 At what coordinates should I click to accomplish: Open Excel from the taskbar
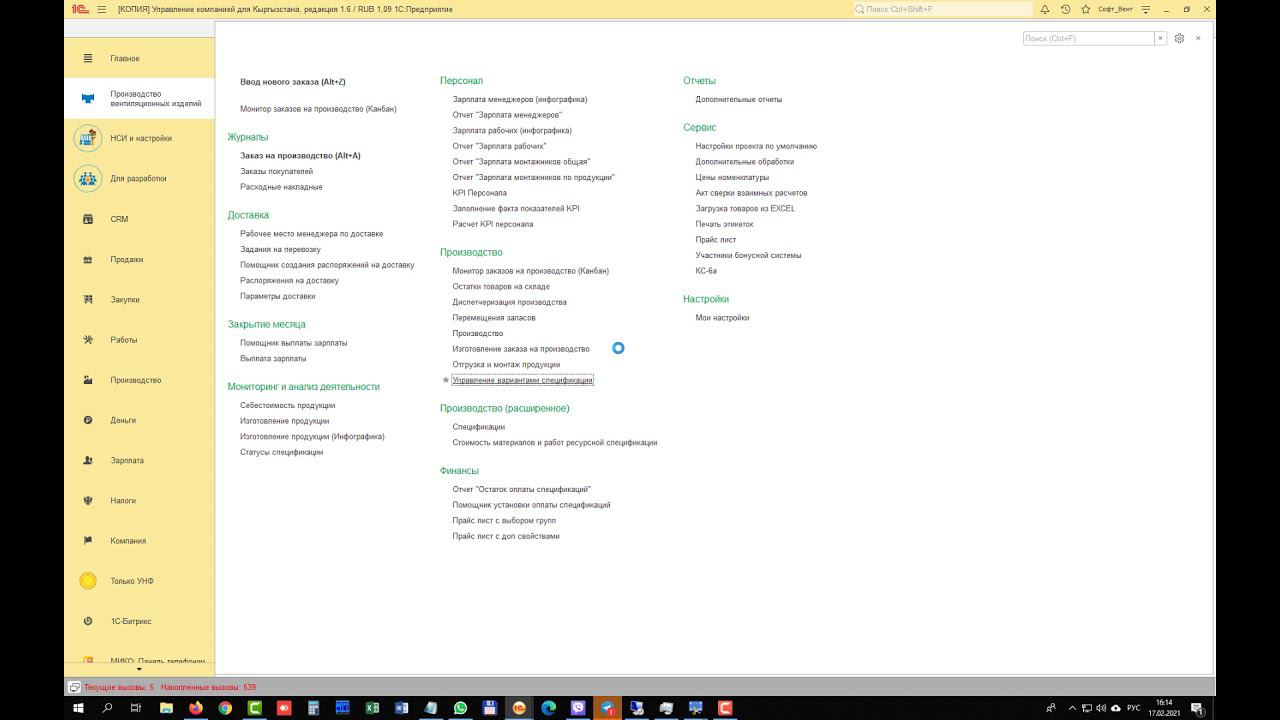pyautogui.click(x=372, y=708)
